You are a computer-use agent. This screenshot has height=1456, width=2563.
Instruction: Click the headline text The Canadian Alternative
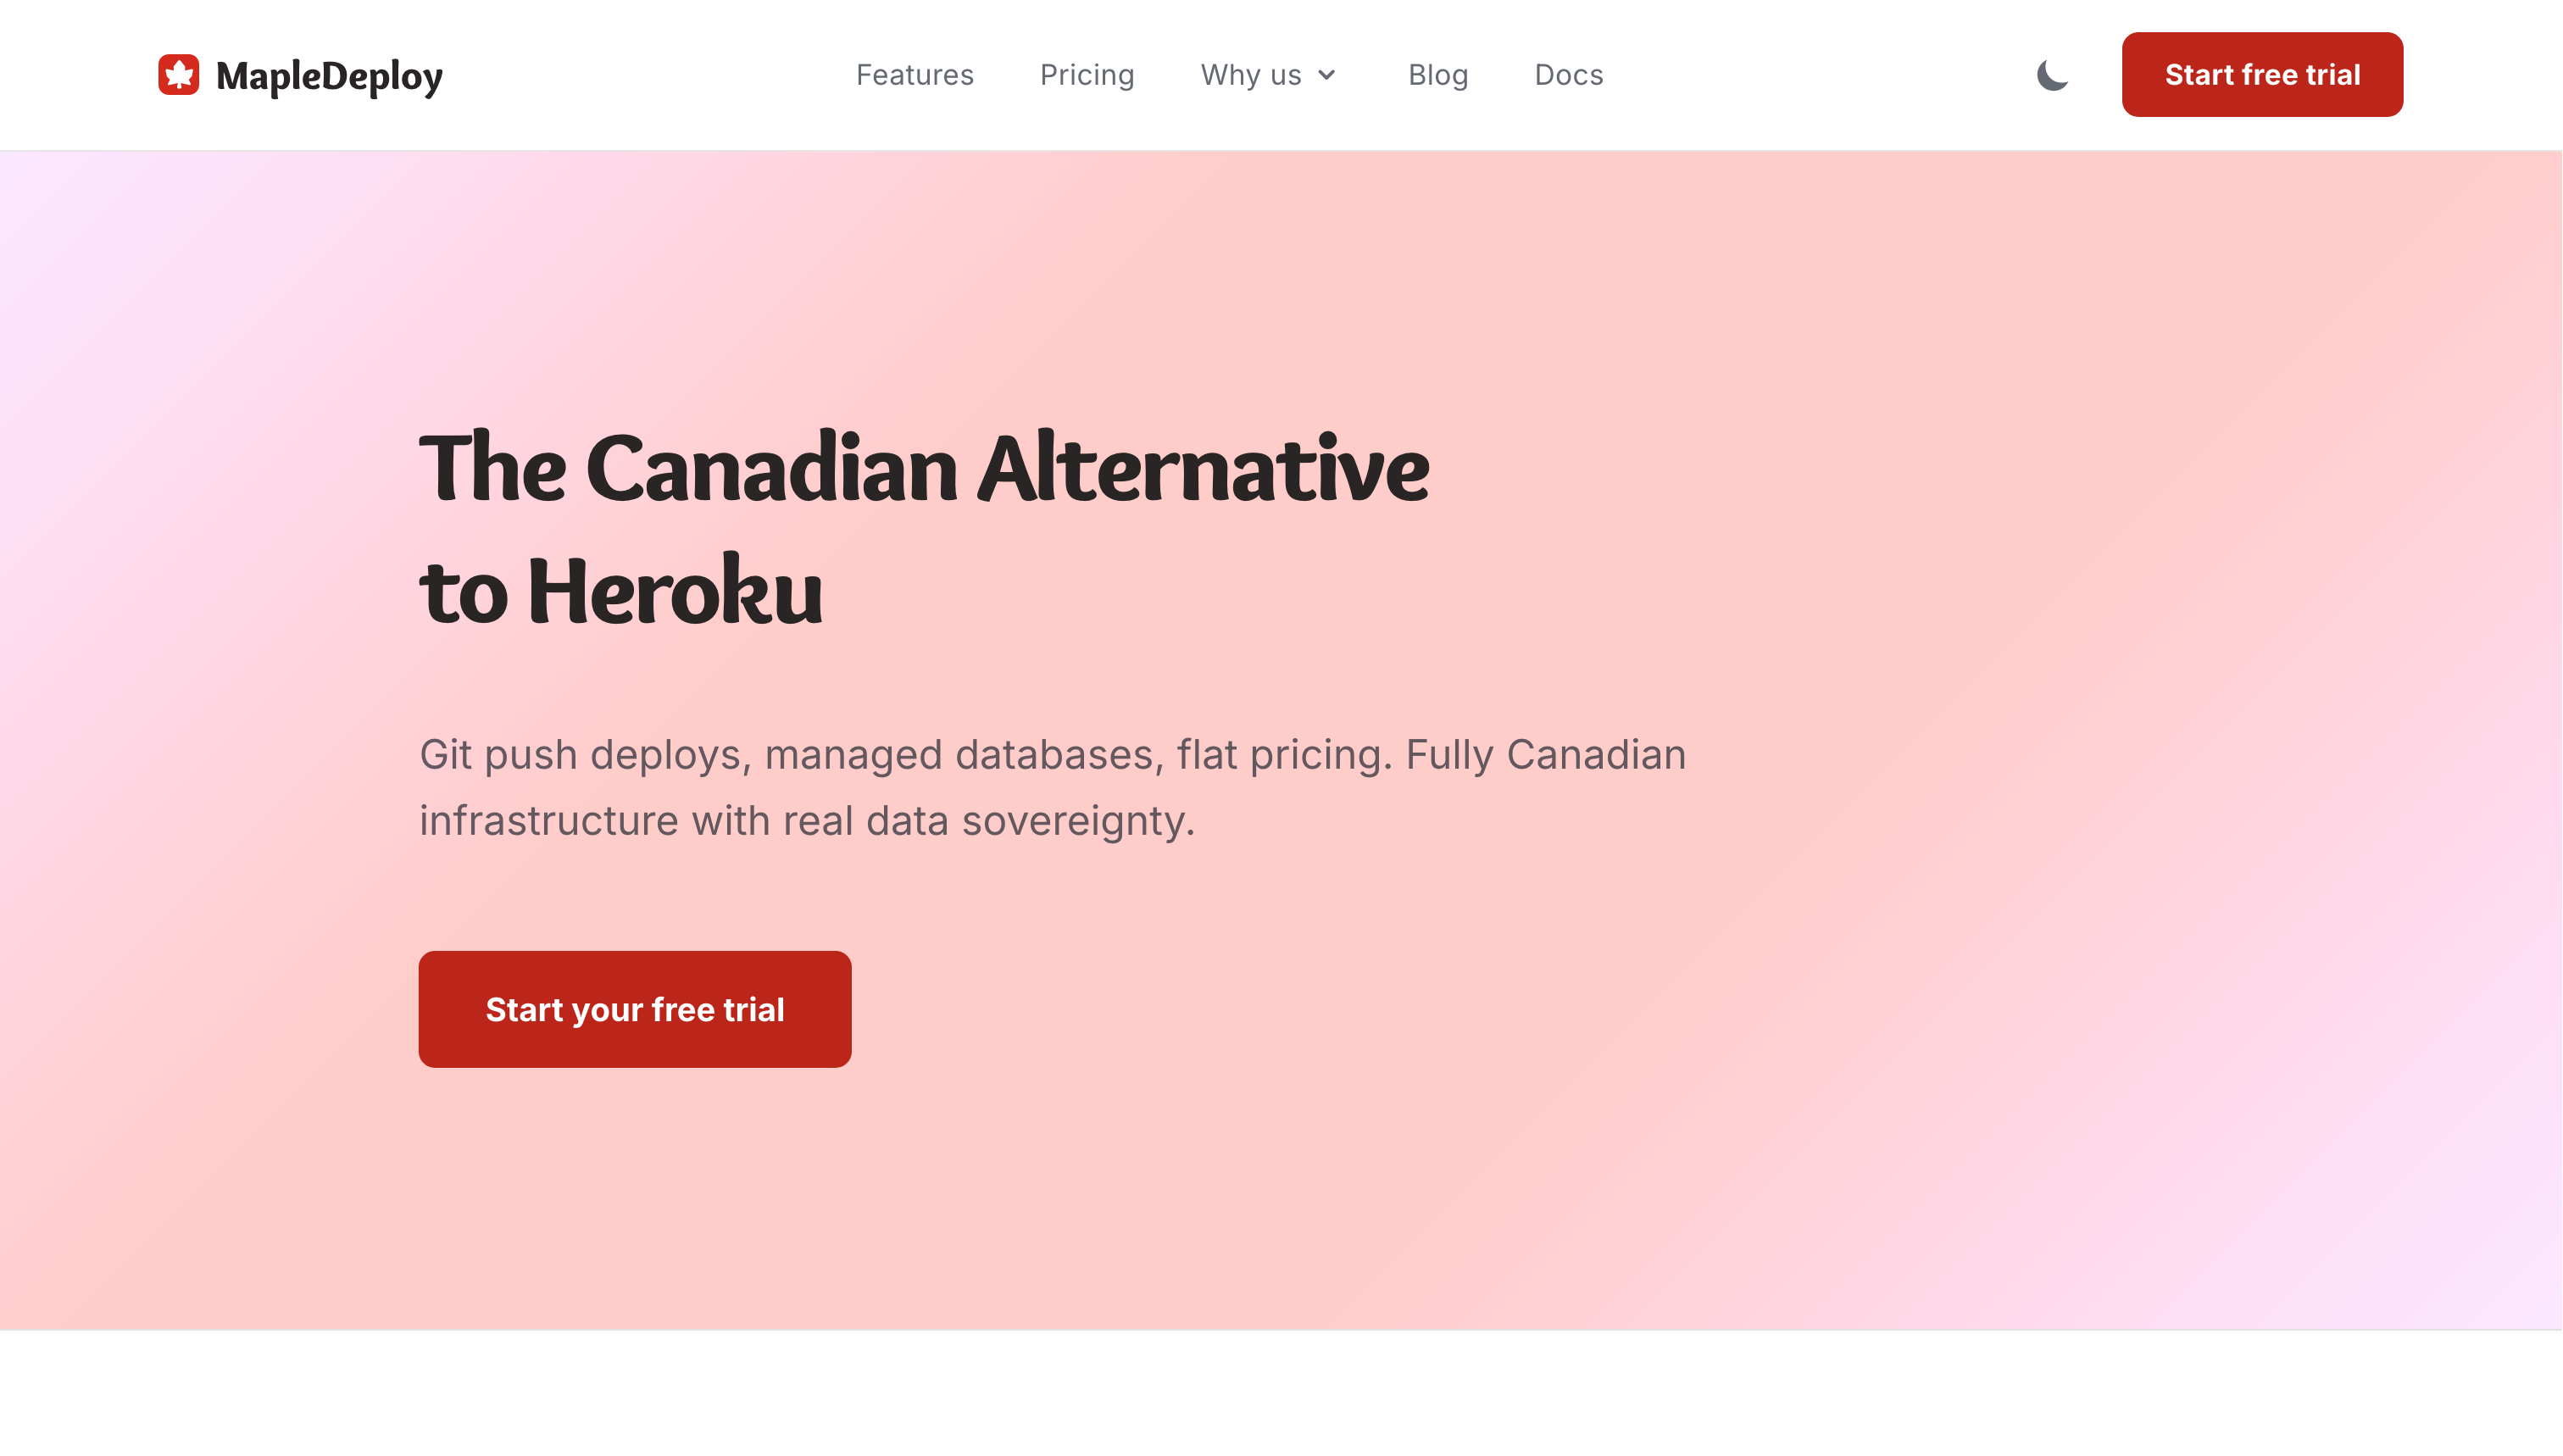[924, 468]
